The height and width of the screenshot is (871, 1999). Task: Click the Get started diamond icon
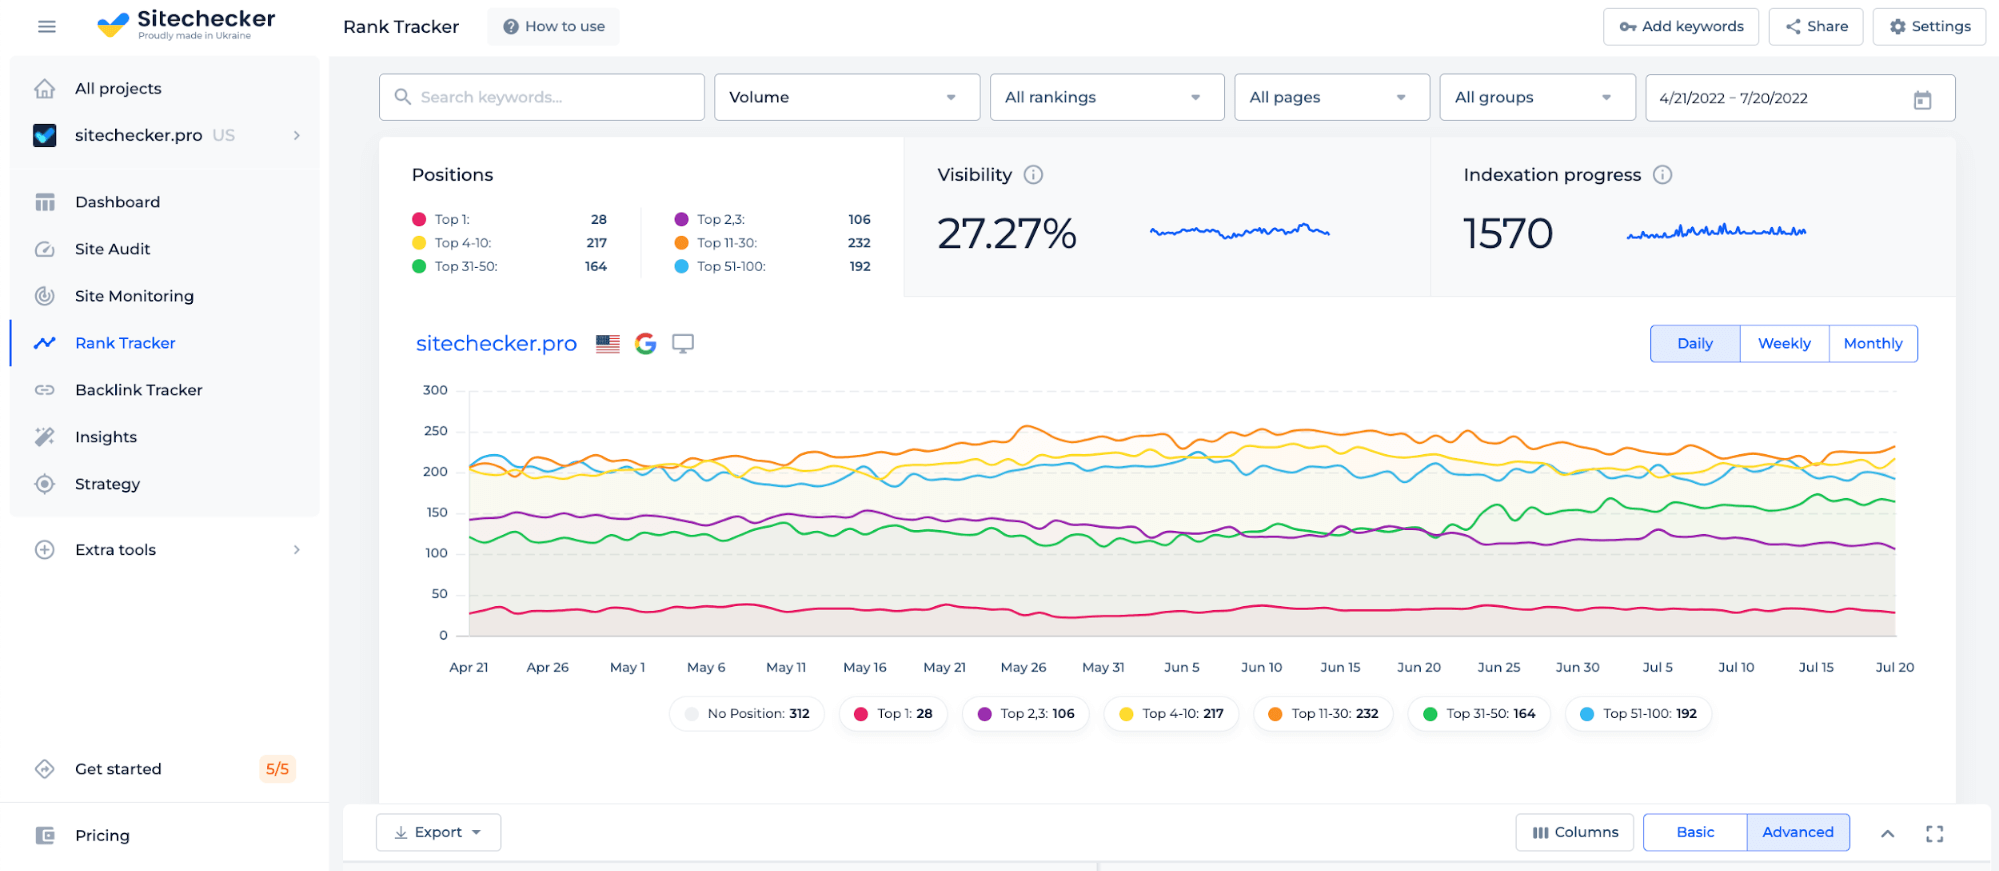(45, 769)
